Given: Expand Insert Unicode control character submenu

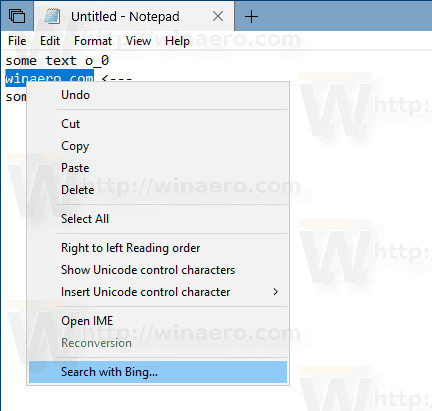Looking at the screenshot, I should [158, 292].
